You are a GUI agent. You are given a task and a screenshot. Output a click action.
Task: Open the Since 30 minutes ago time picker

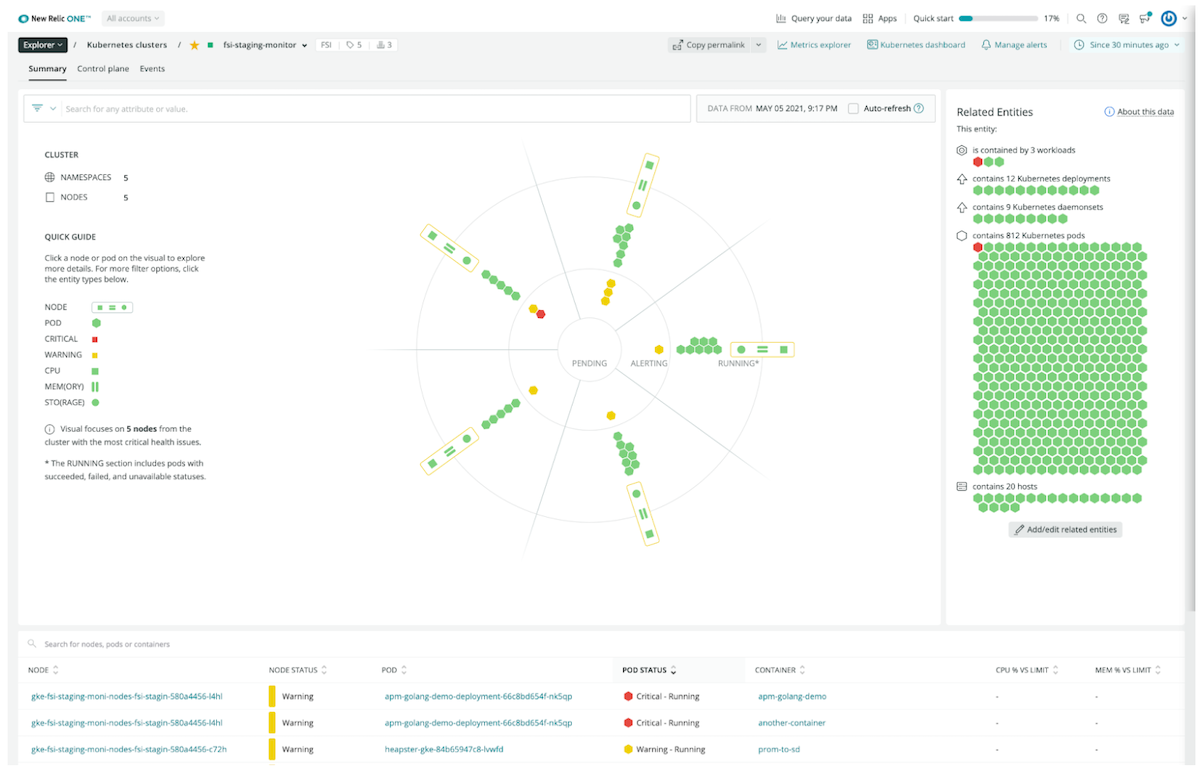pos(1127,45)
